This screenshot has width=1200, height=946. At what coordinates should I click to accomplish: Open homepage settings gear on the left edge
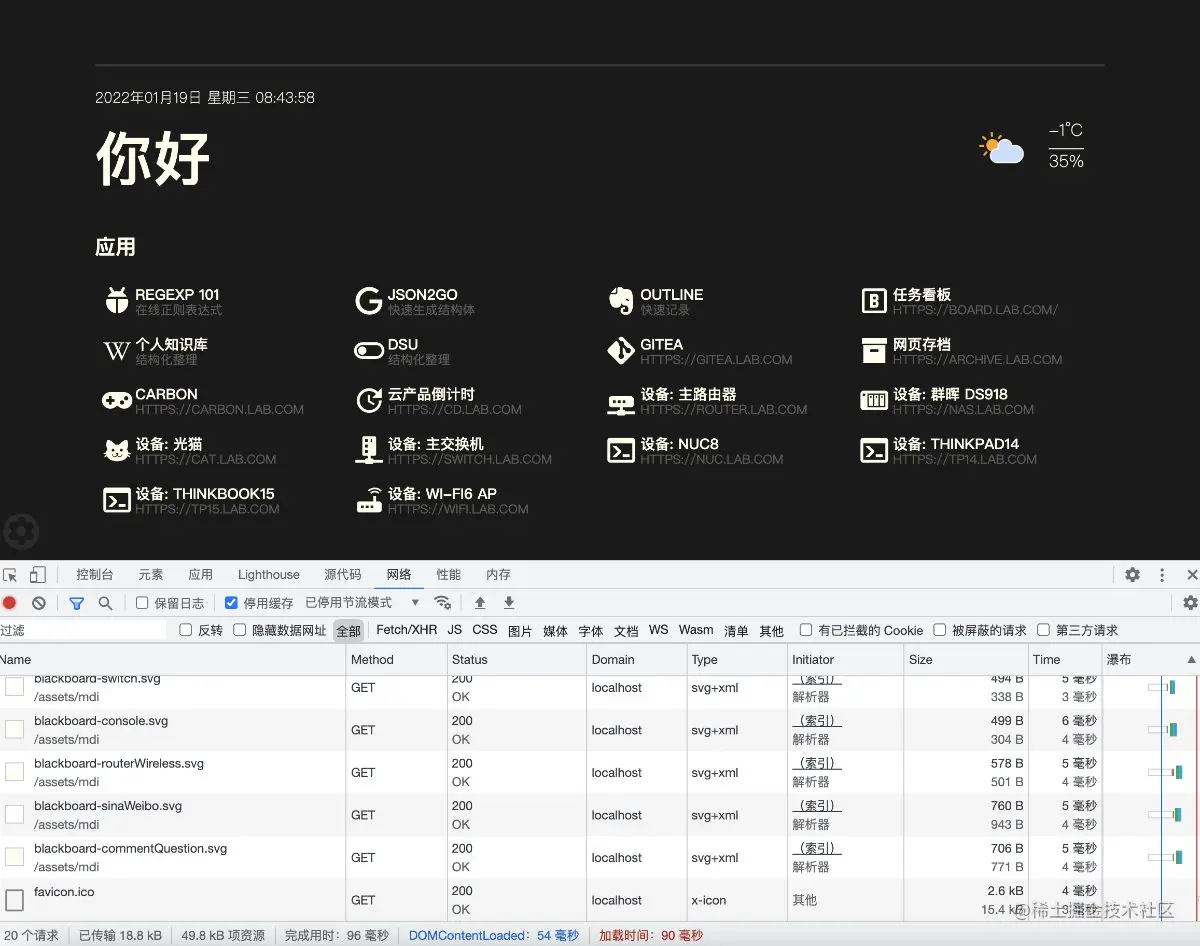[21, 531]
